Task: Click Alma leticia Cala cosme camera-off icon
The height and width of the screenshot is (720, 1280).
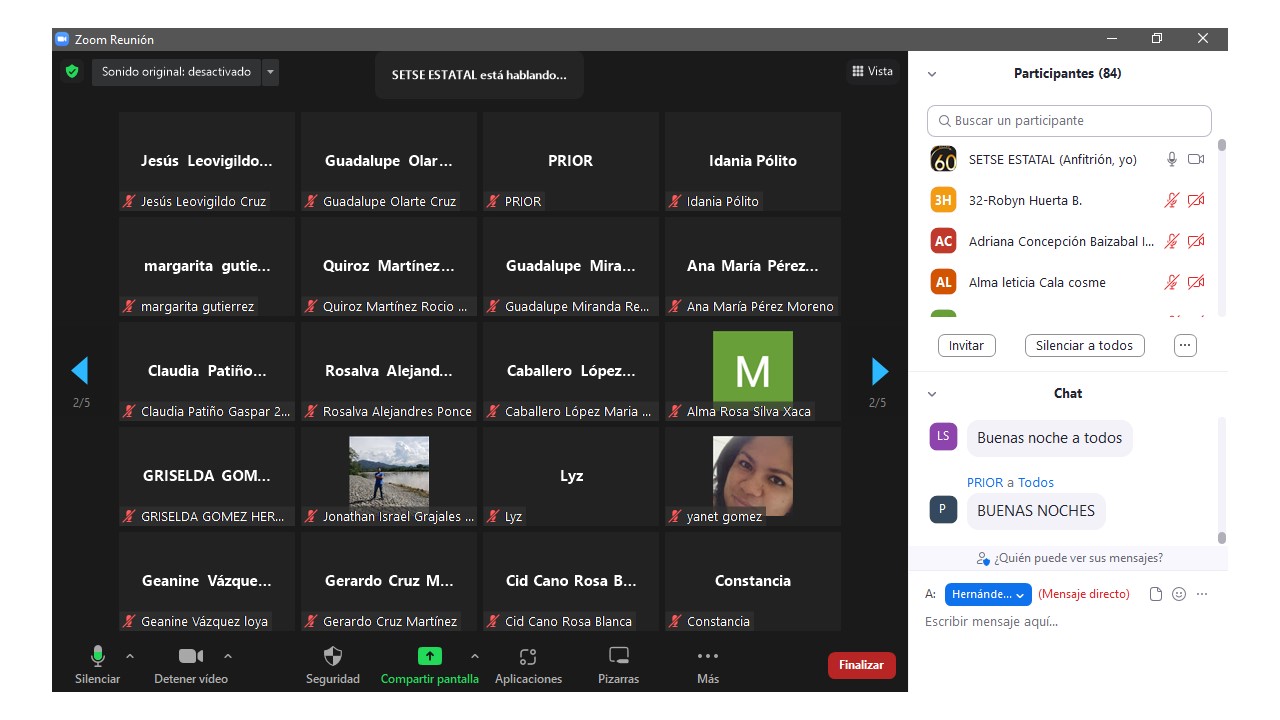Action: 1196,282
